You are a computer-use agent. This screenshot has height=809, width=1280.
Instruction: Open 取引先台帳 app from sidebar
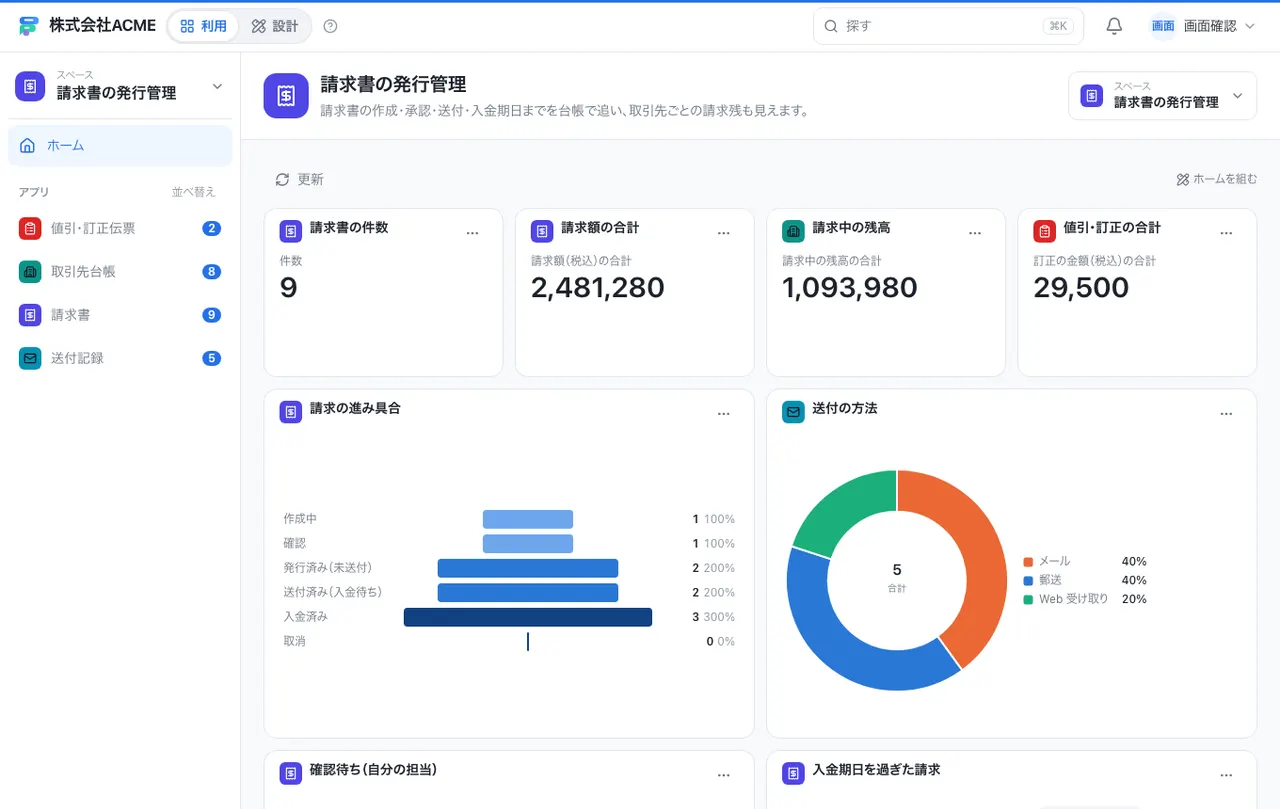pos(120,271)
